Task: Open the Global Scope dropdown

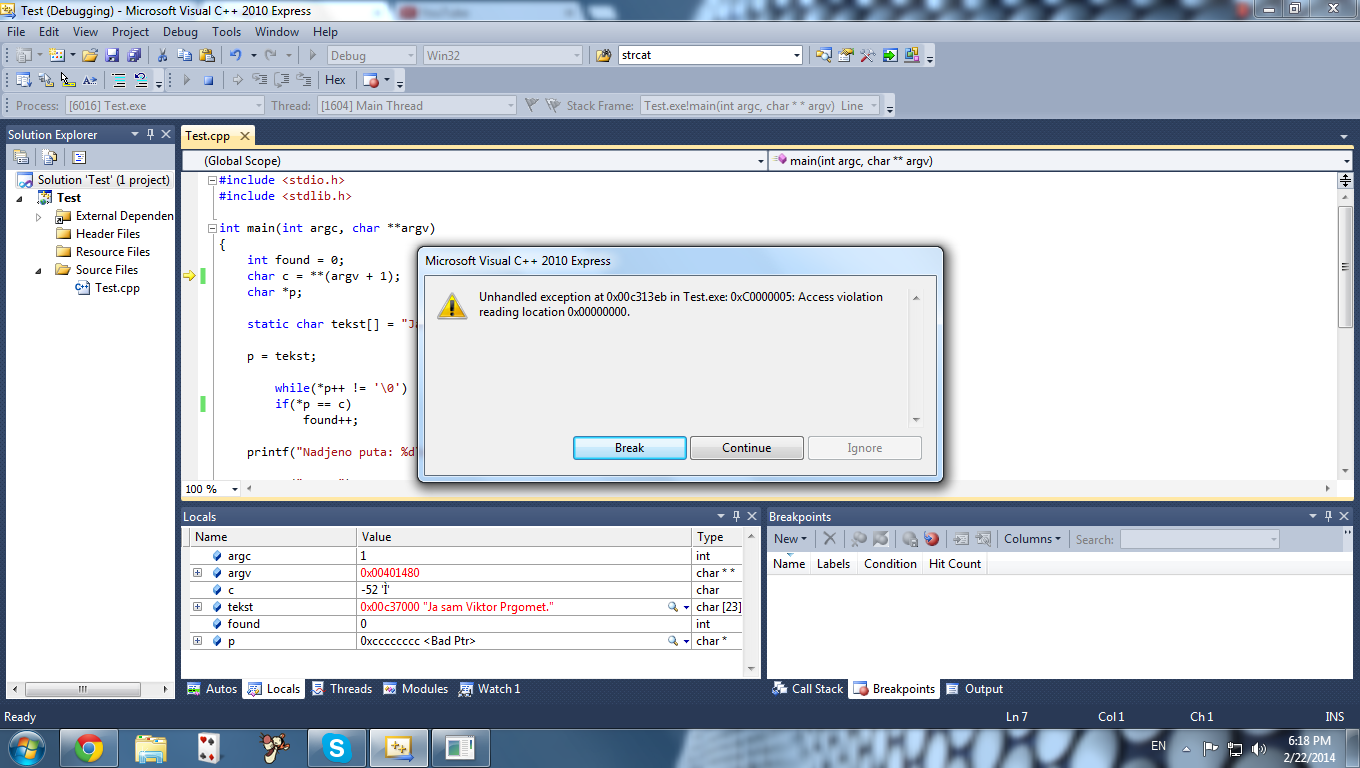Action: (760, 160)
